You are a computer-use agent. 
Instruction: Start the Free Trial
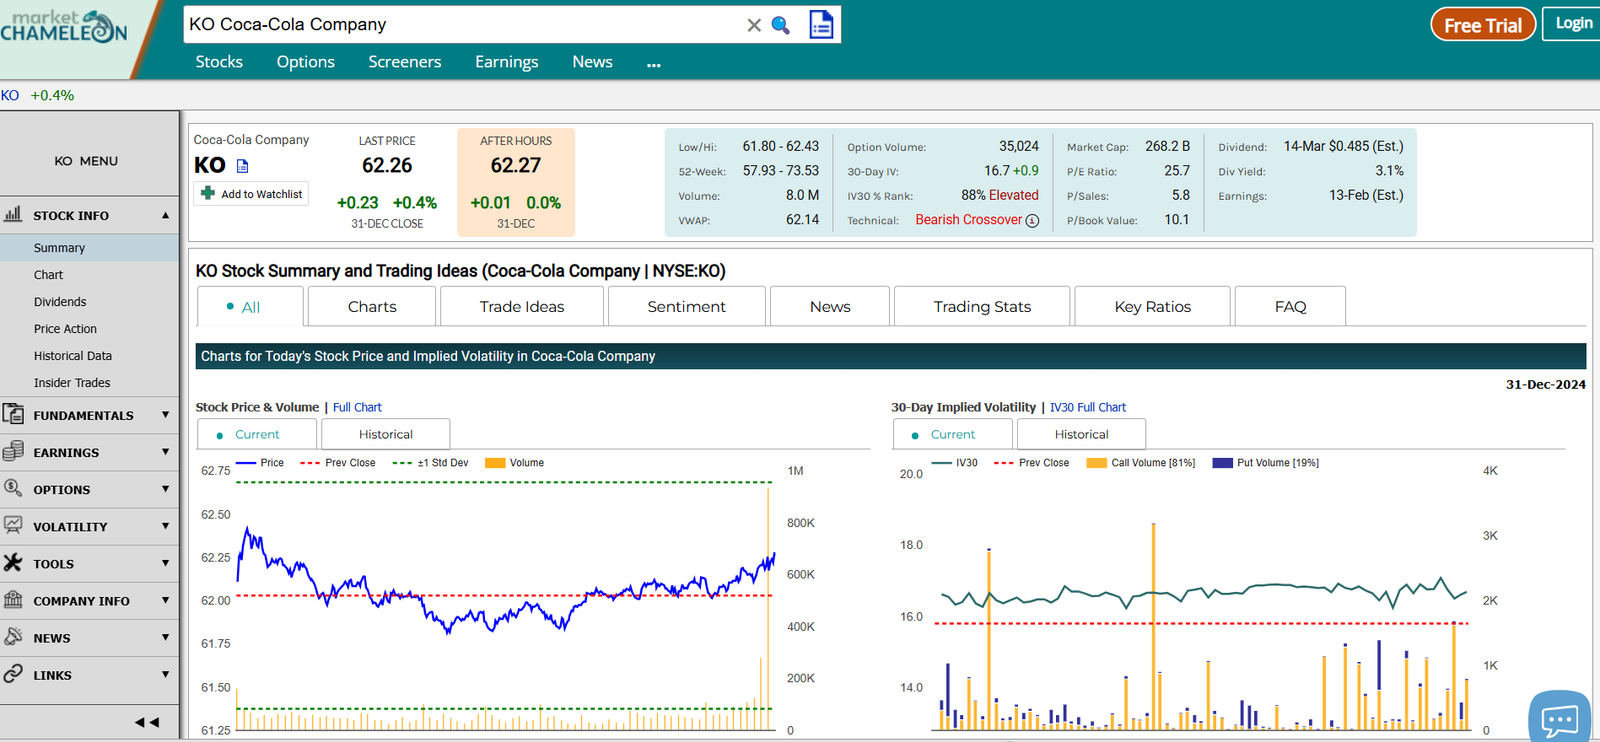tap(1483, 25)
